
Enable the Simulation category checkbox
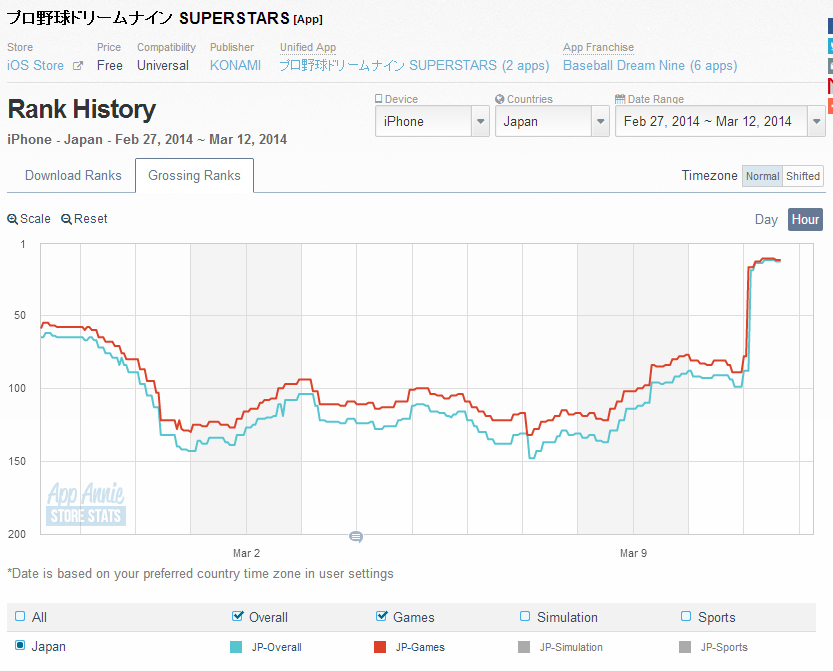click(x=525, y=616)
